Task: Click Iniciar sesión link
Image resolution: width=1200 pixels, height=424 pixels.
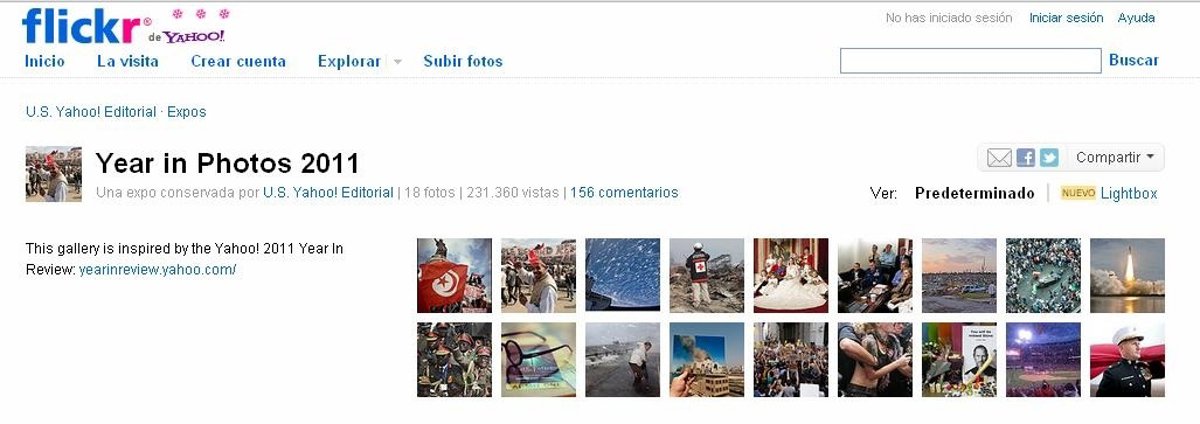Action: tap(1066, 18)
